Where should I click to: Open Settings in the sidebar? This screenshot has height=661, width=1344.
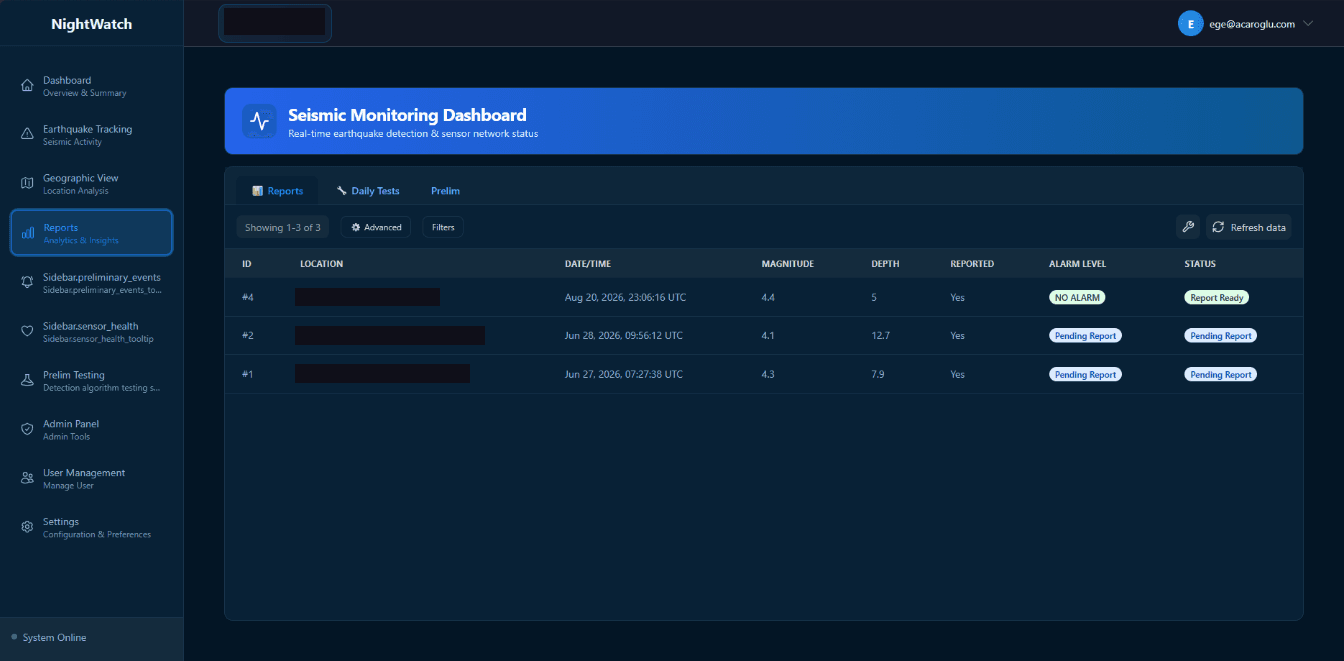92,527
